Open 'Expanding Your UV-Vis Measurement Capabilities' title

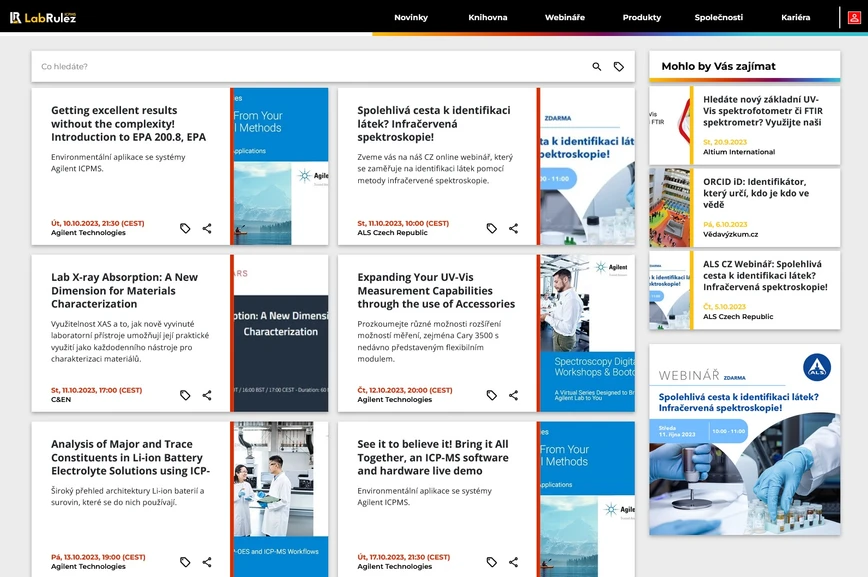(x=436, y=290)
